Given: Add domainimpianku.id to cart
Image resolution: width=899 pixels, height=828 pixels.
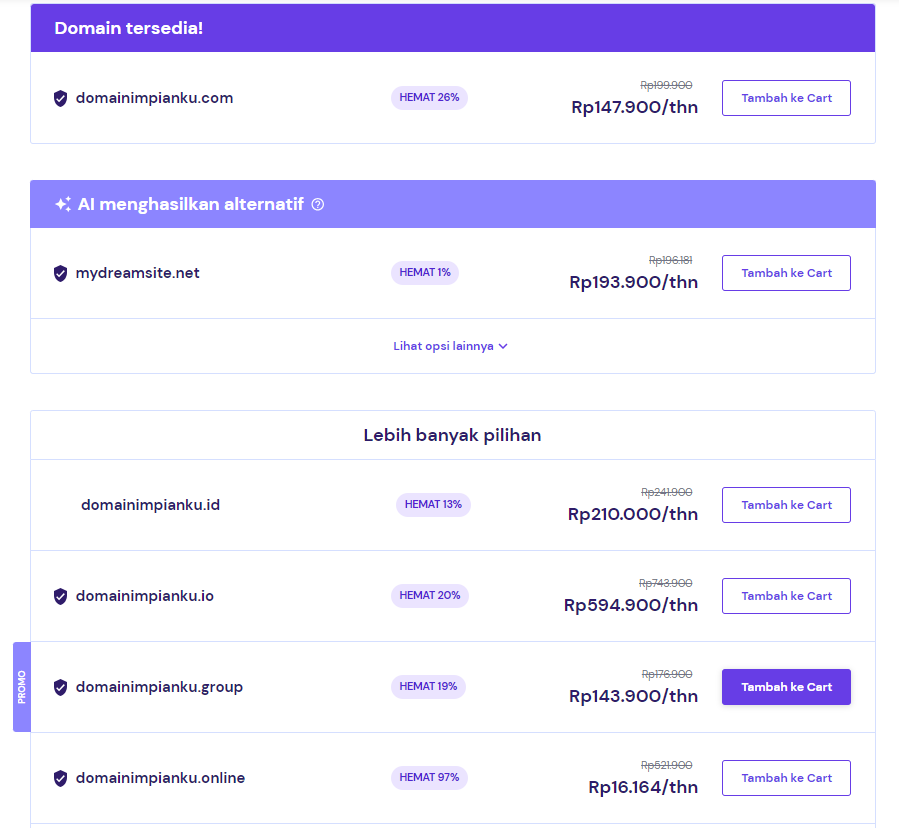Looking at the screenshot, I should 786,504.
